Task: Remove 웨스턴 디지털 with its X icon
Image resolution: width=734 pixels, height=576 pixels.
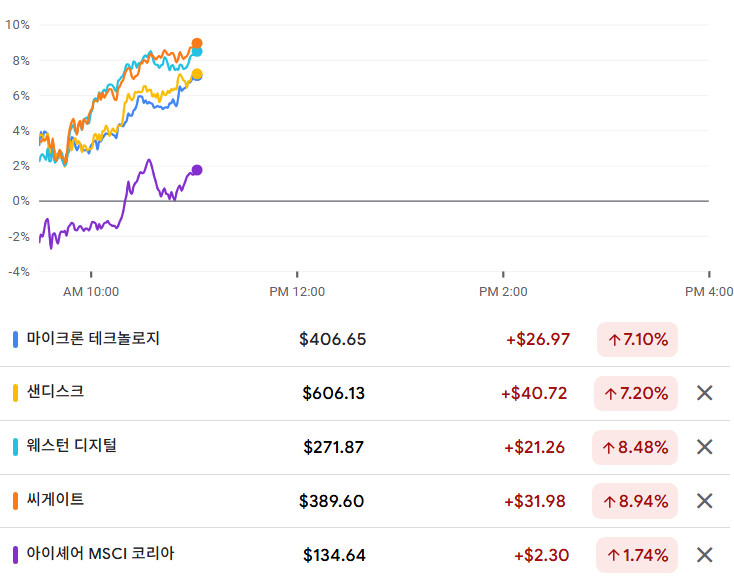Action: click(704, 447)
